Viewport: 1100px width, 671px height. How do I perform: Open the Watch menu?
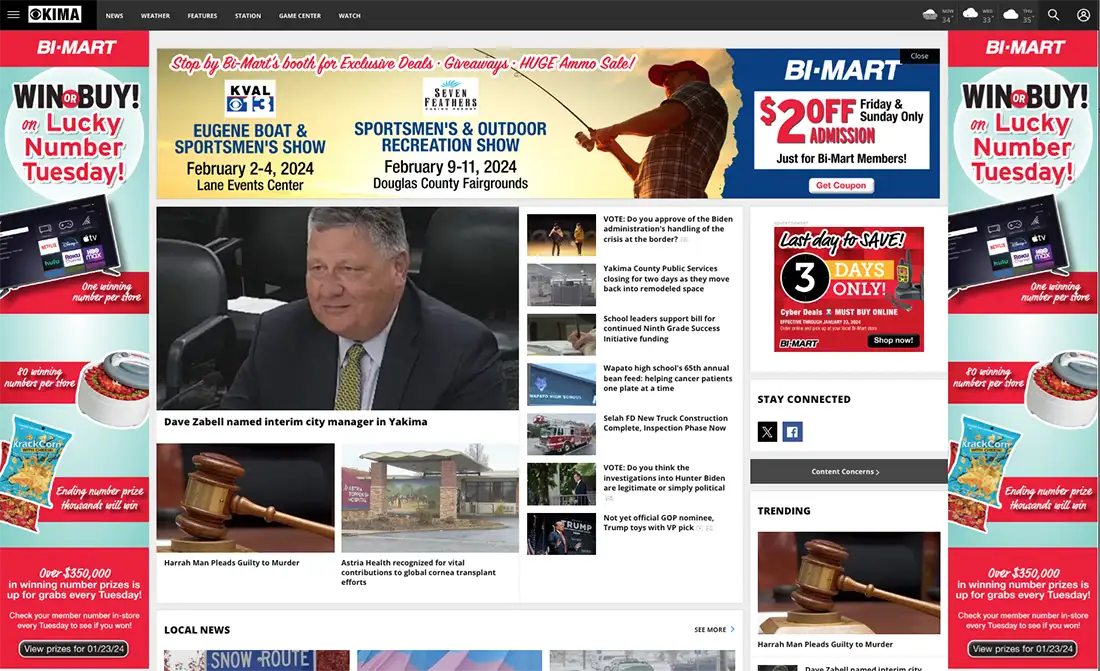point(349,15)
